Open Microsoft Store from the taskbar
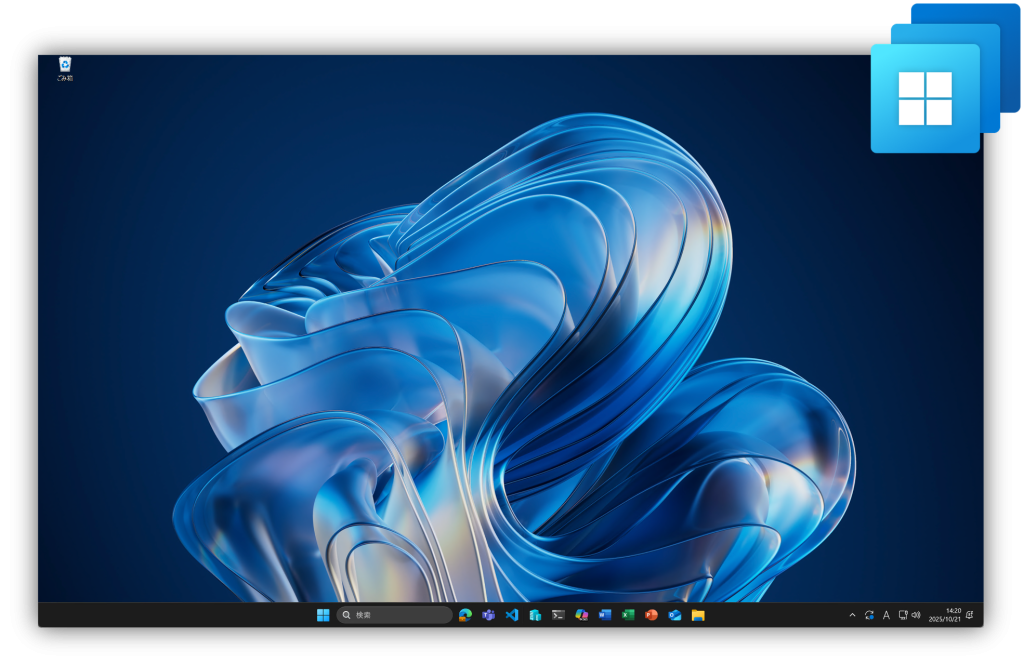The height and width of the screenshot is (664, 1024). [x=535, y=615]
